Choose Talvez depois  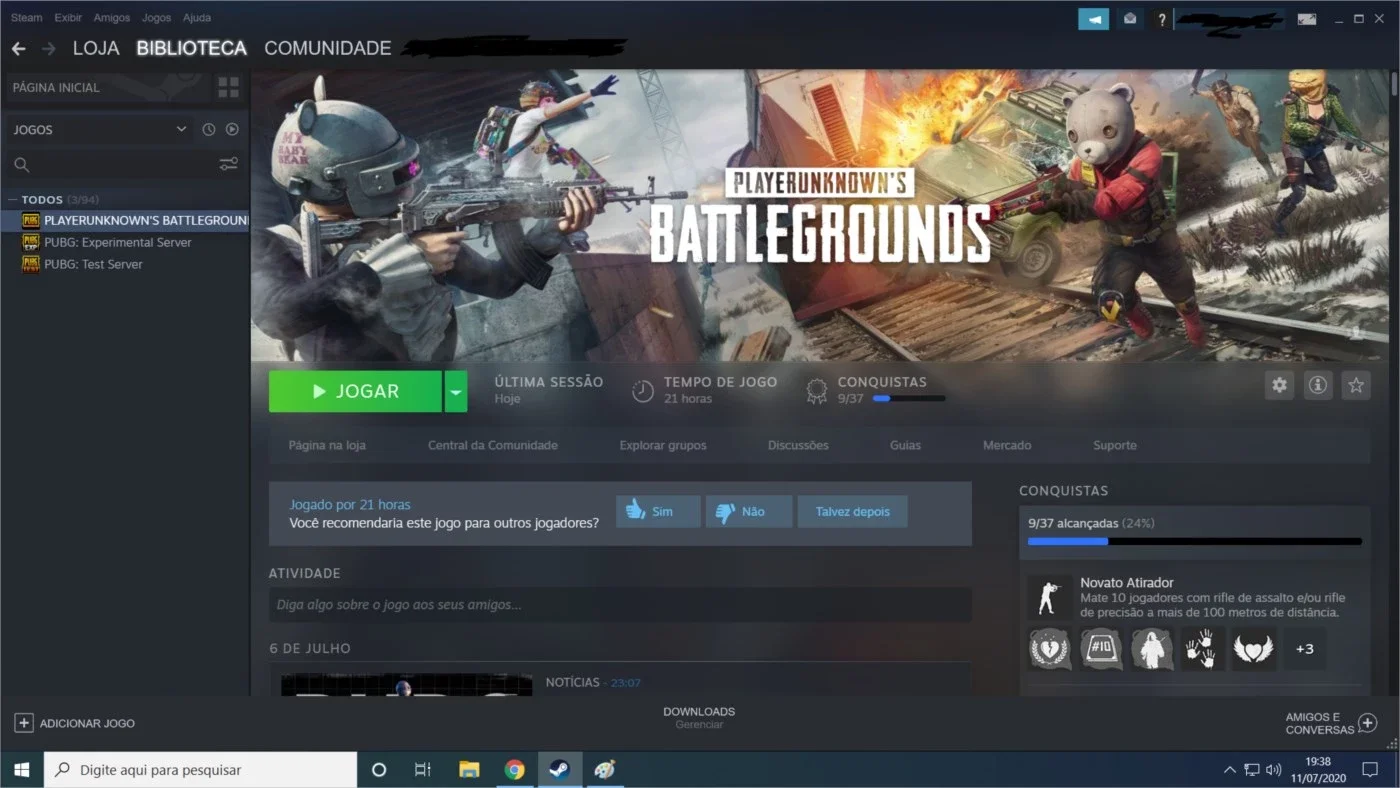click(x=852, y=511)
